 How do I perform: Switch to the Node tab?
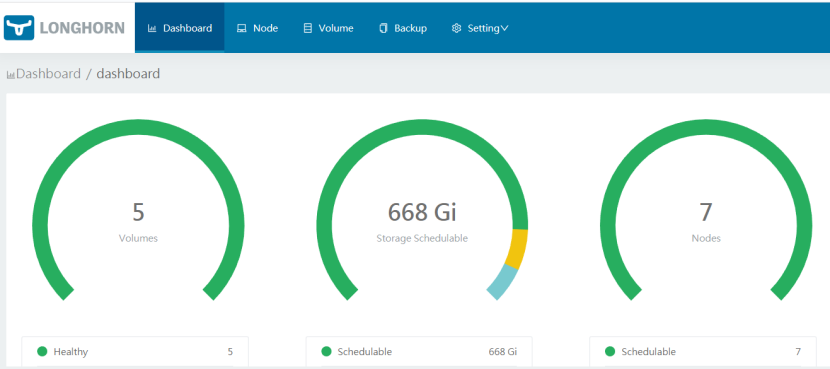click(x=257, y=28)
